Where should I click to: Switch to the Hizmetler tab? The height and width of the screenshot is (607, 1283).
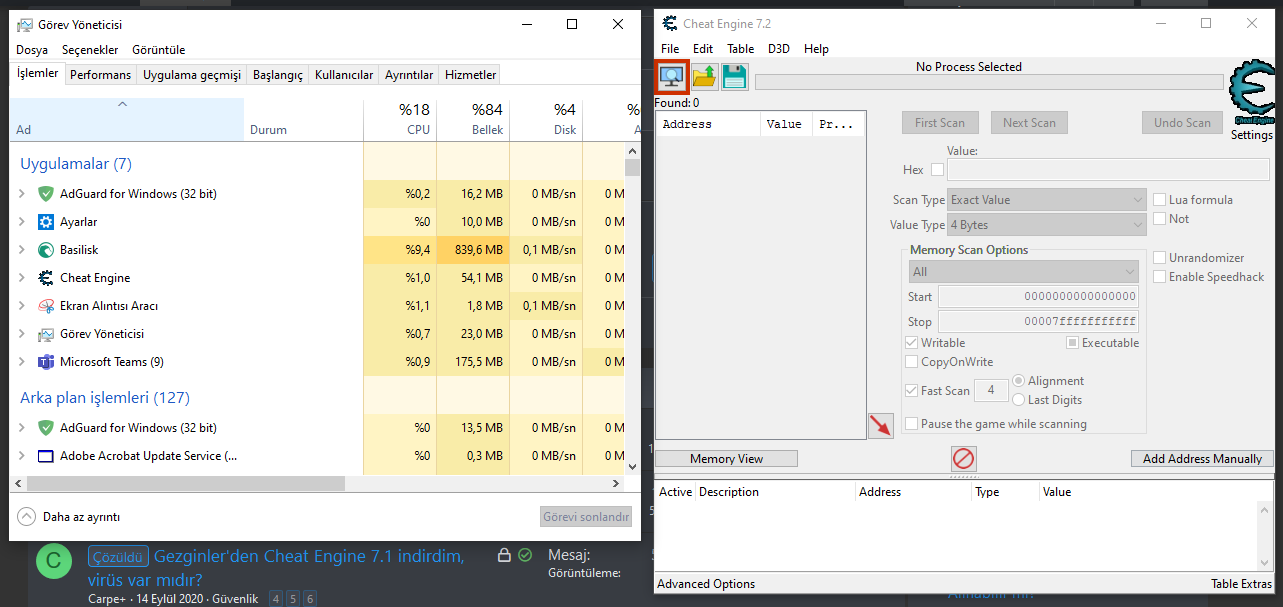pyautogui.click(x=471, y=75)
